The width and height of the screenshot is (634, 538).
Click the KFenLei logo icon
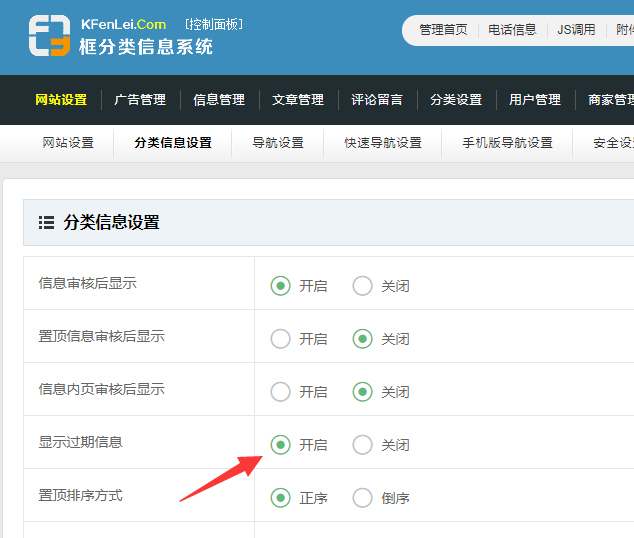49,36
